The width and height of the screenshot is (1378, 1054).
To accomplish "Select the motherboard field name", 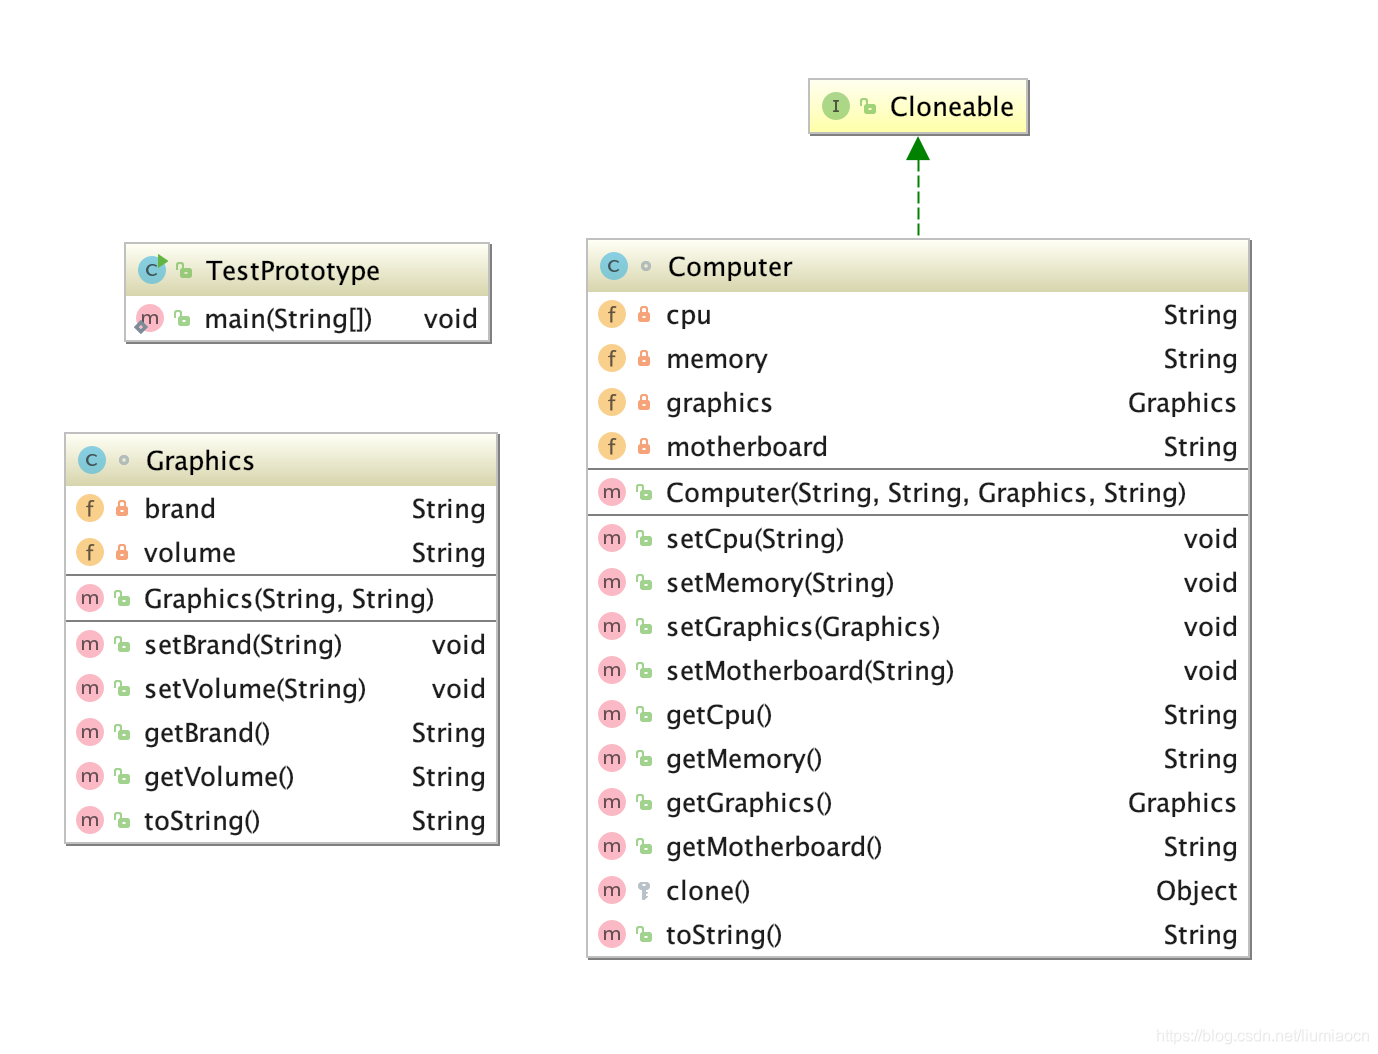I will (x=747, y=447).
